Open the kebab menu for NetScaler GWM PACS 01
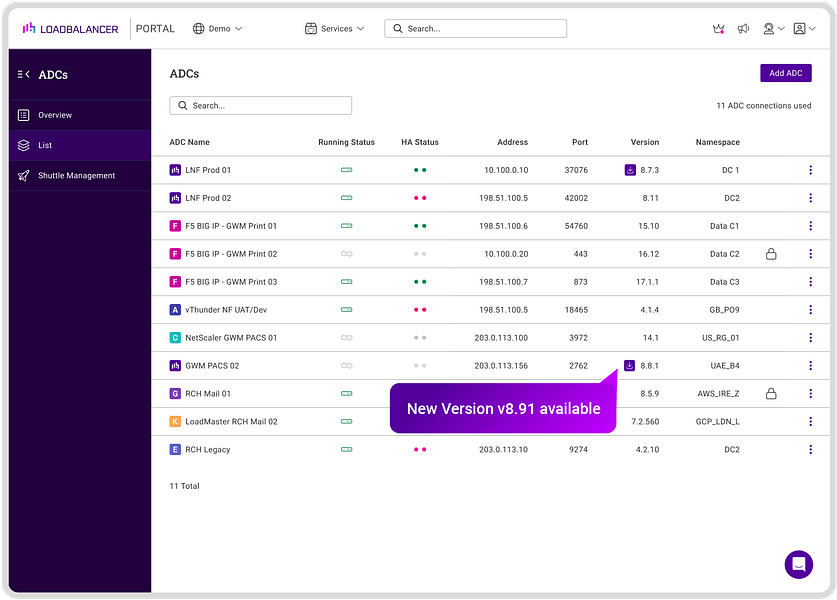Image resolution: width=837 pixels, height=600 pixels. (811, 338)
